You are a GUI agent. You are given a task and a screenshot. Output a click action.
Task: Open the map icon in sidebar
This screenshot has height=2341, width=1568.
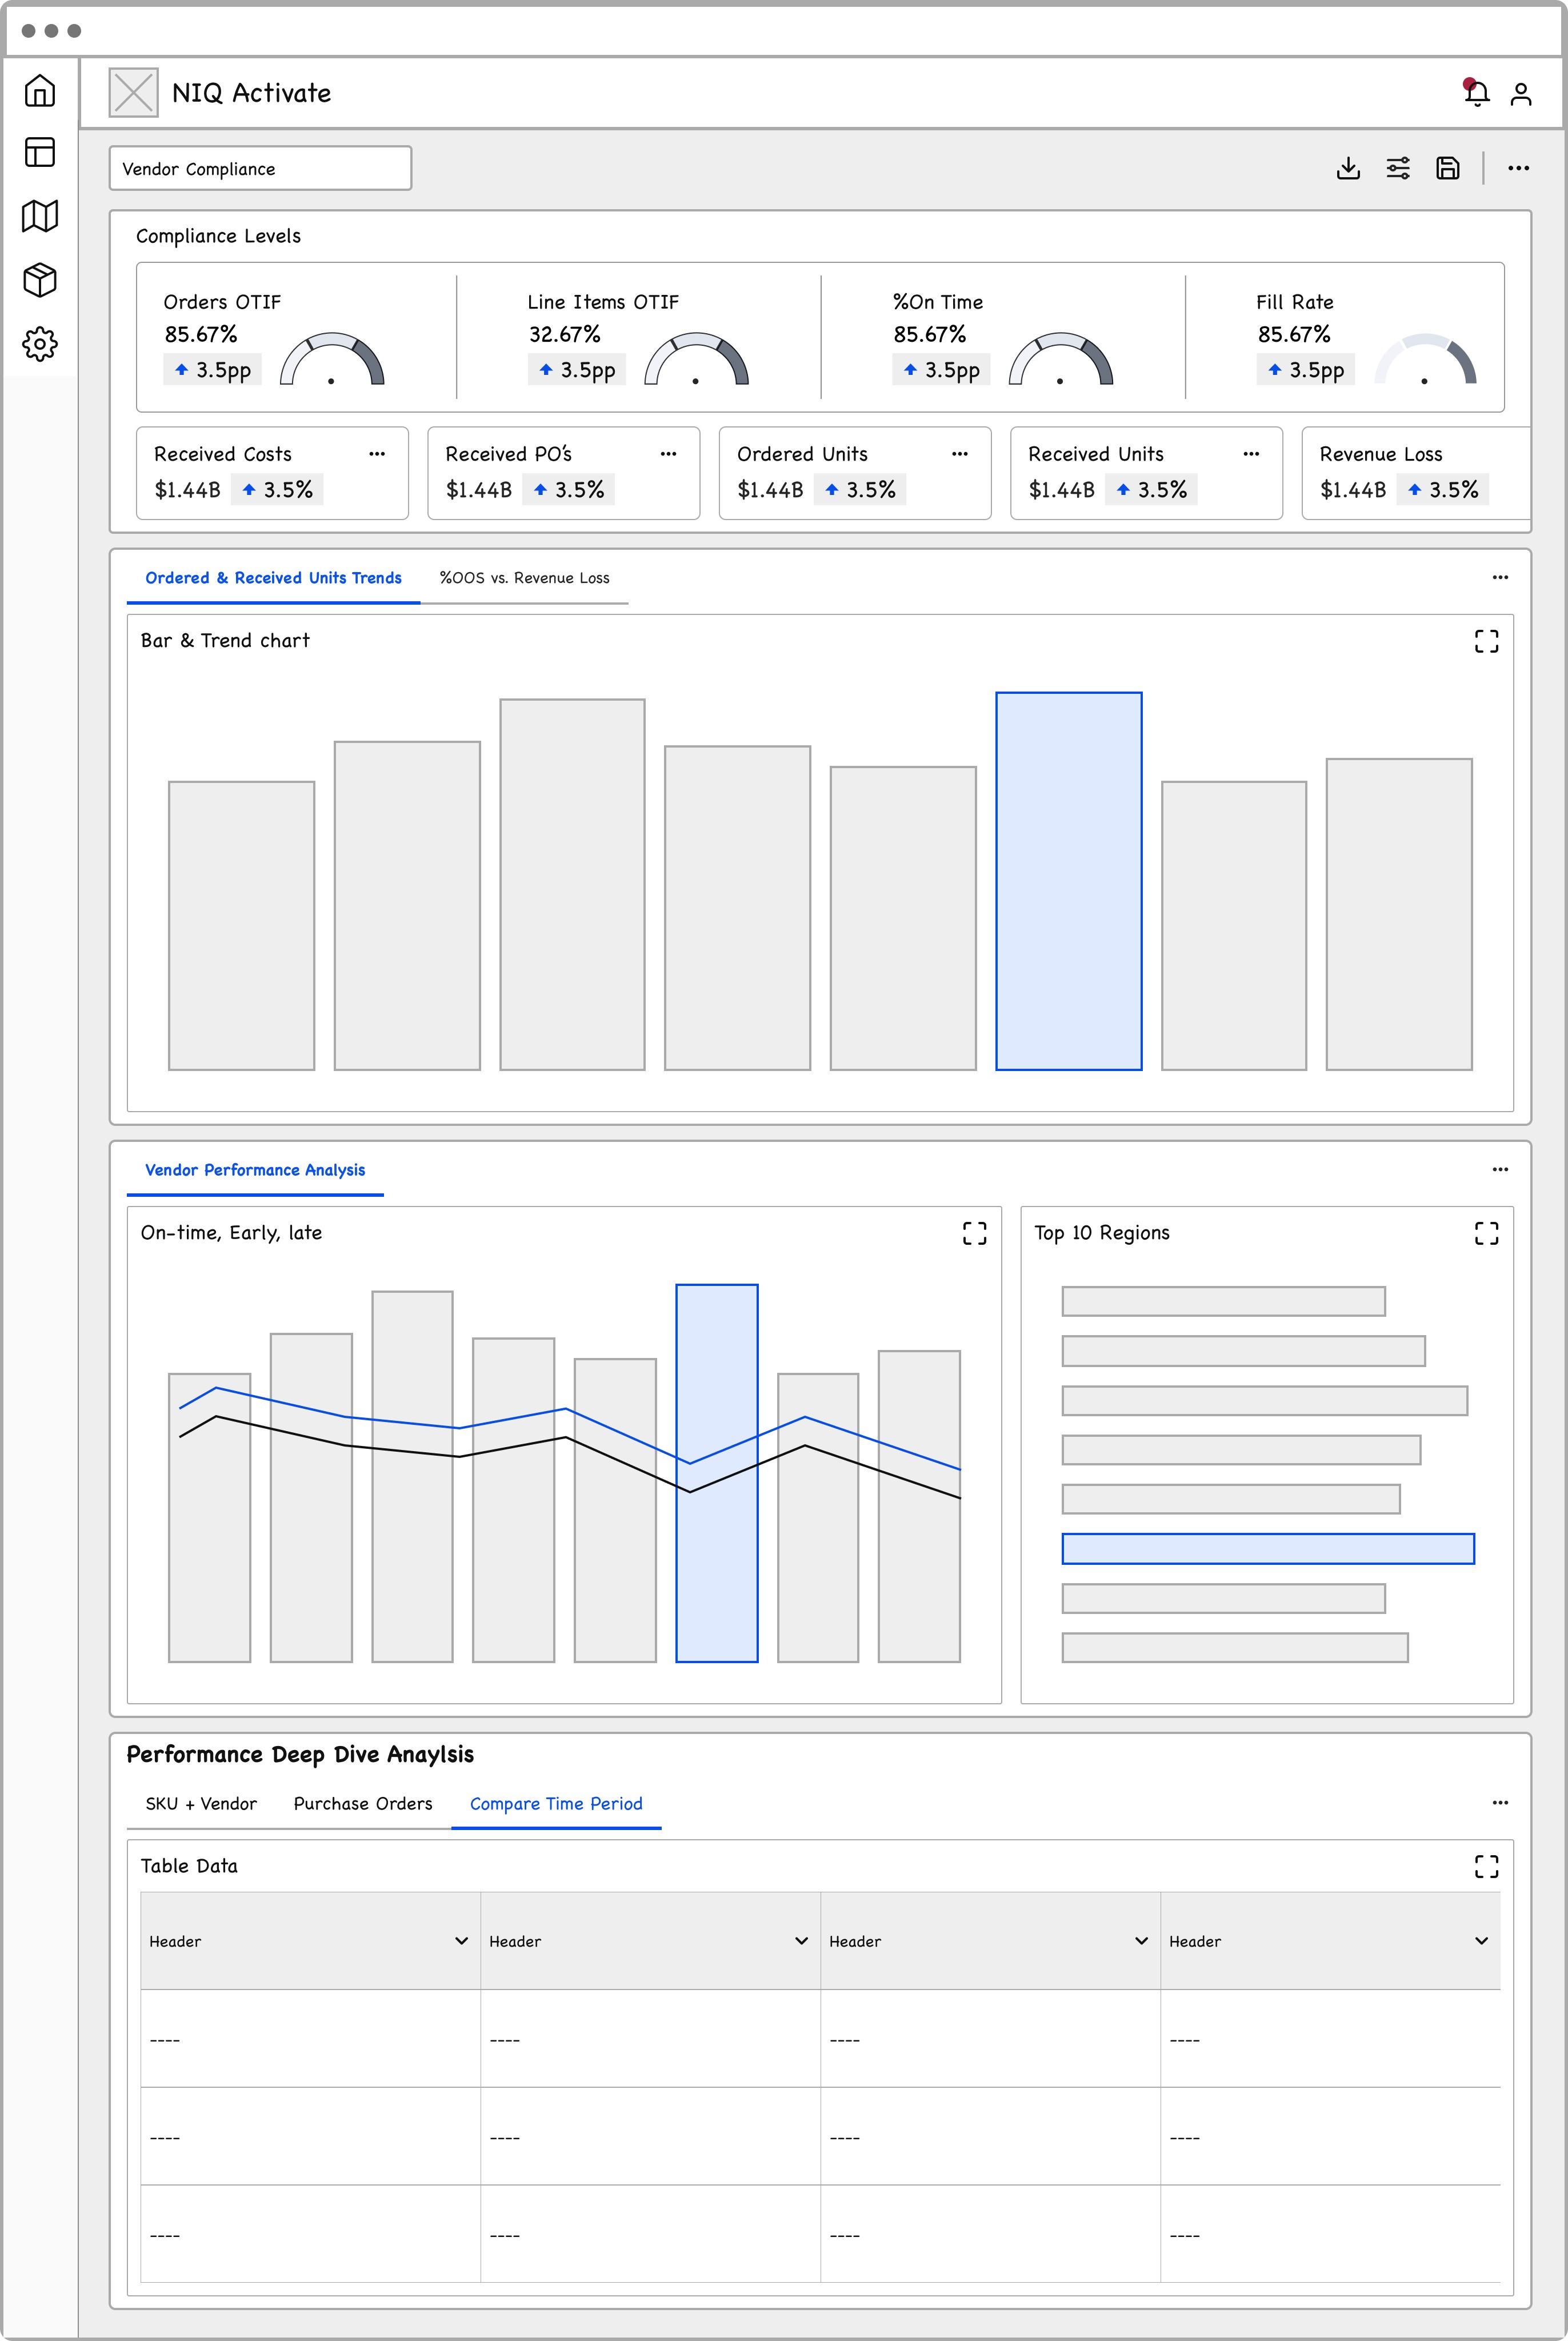[x=40, y=216]
